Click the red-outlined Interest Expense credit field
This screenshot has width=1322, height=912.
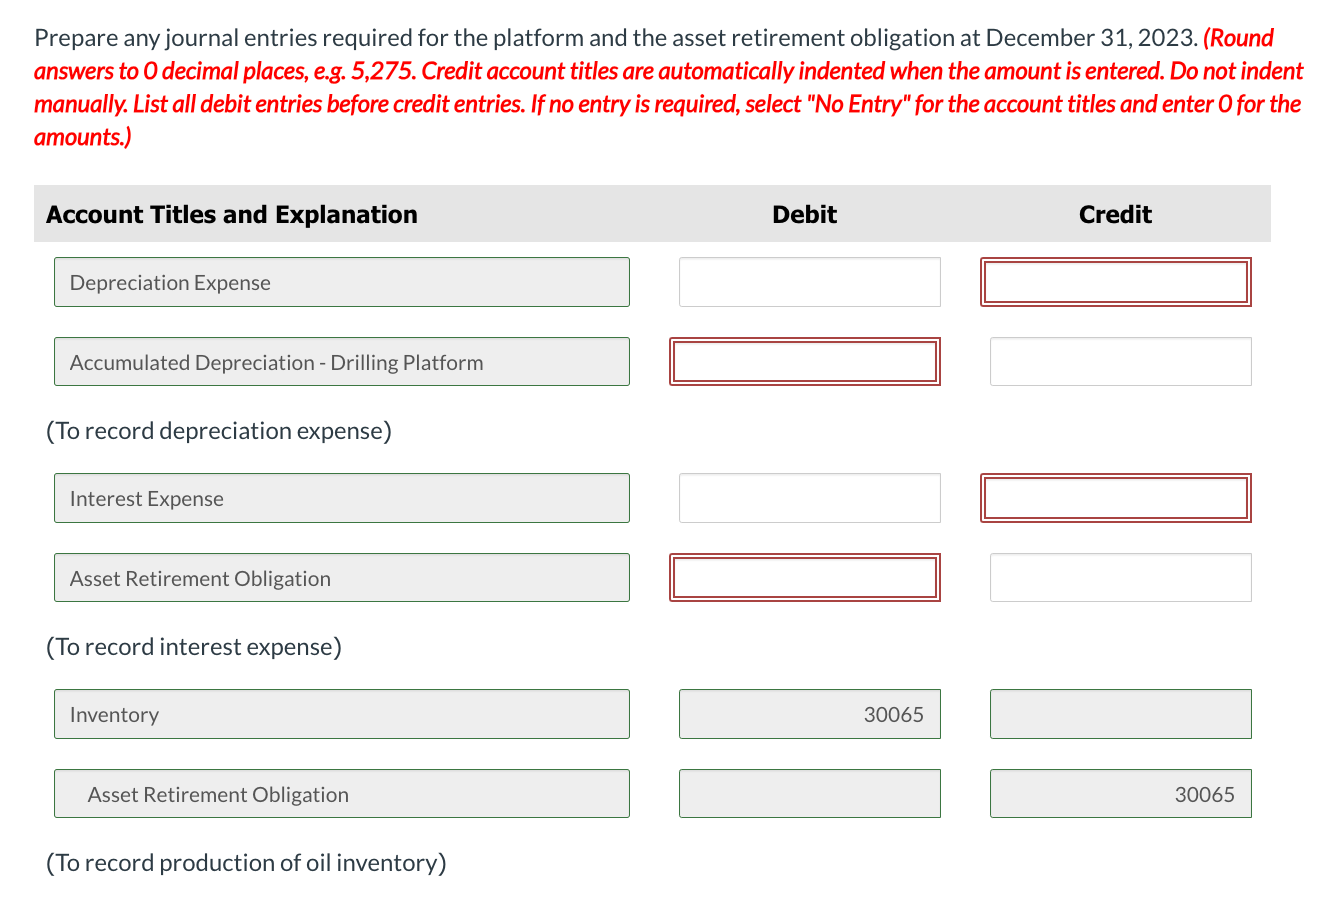(x=1115, y=498)
